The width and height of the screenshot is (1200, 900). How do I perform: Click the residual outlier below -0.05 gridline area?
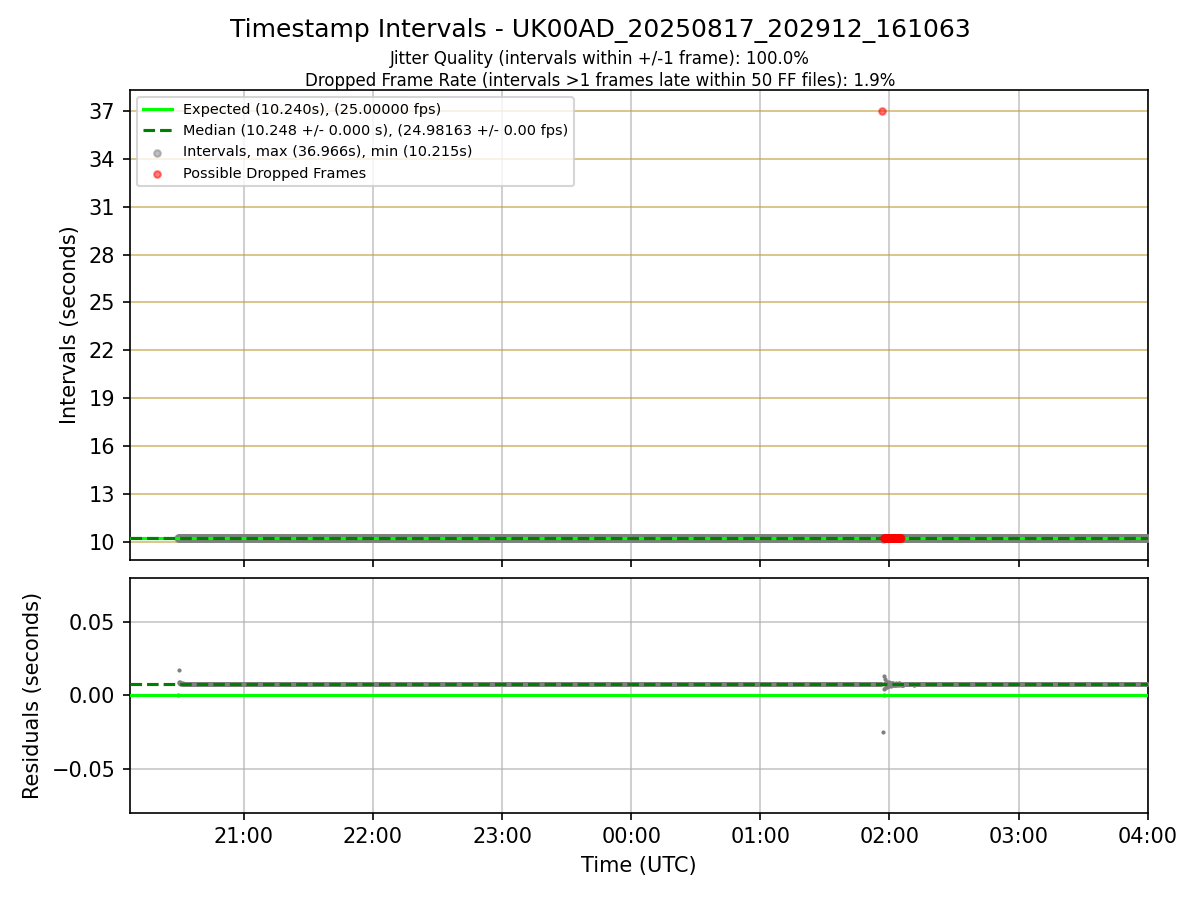tap(883, 732)
